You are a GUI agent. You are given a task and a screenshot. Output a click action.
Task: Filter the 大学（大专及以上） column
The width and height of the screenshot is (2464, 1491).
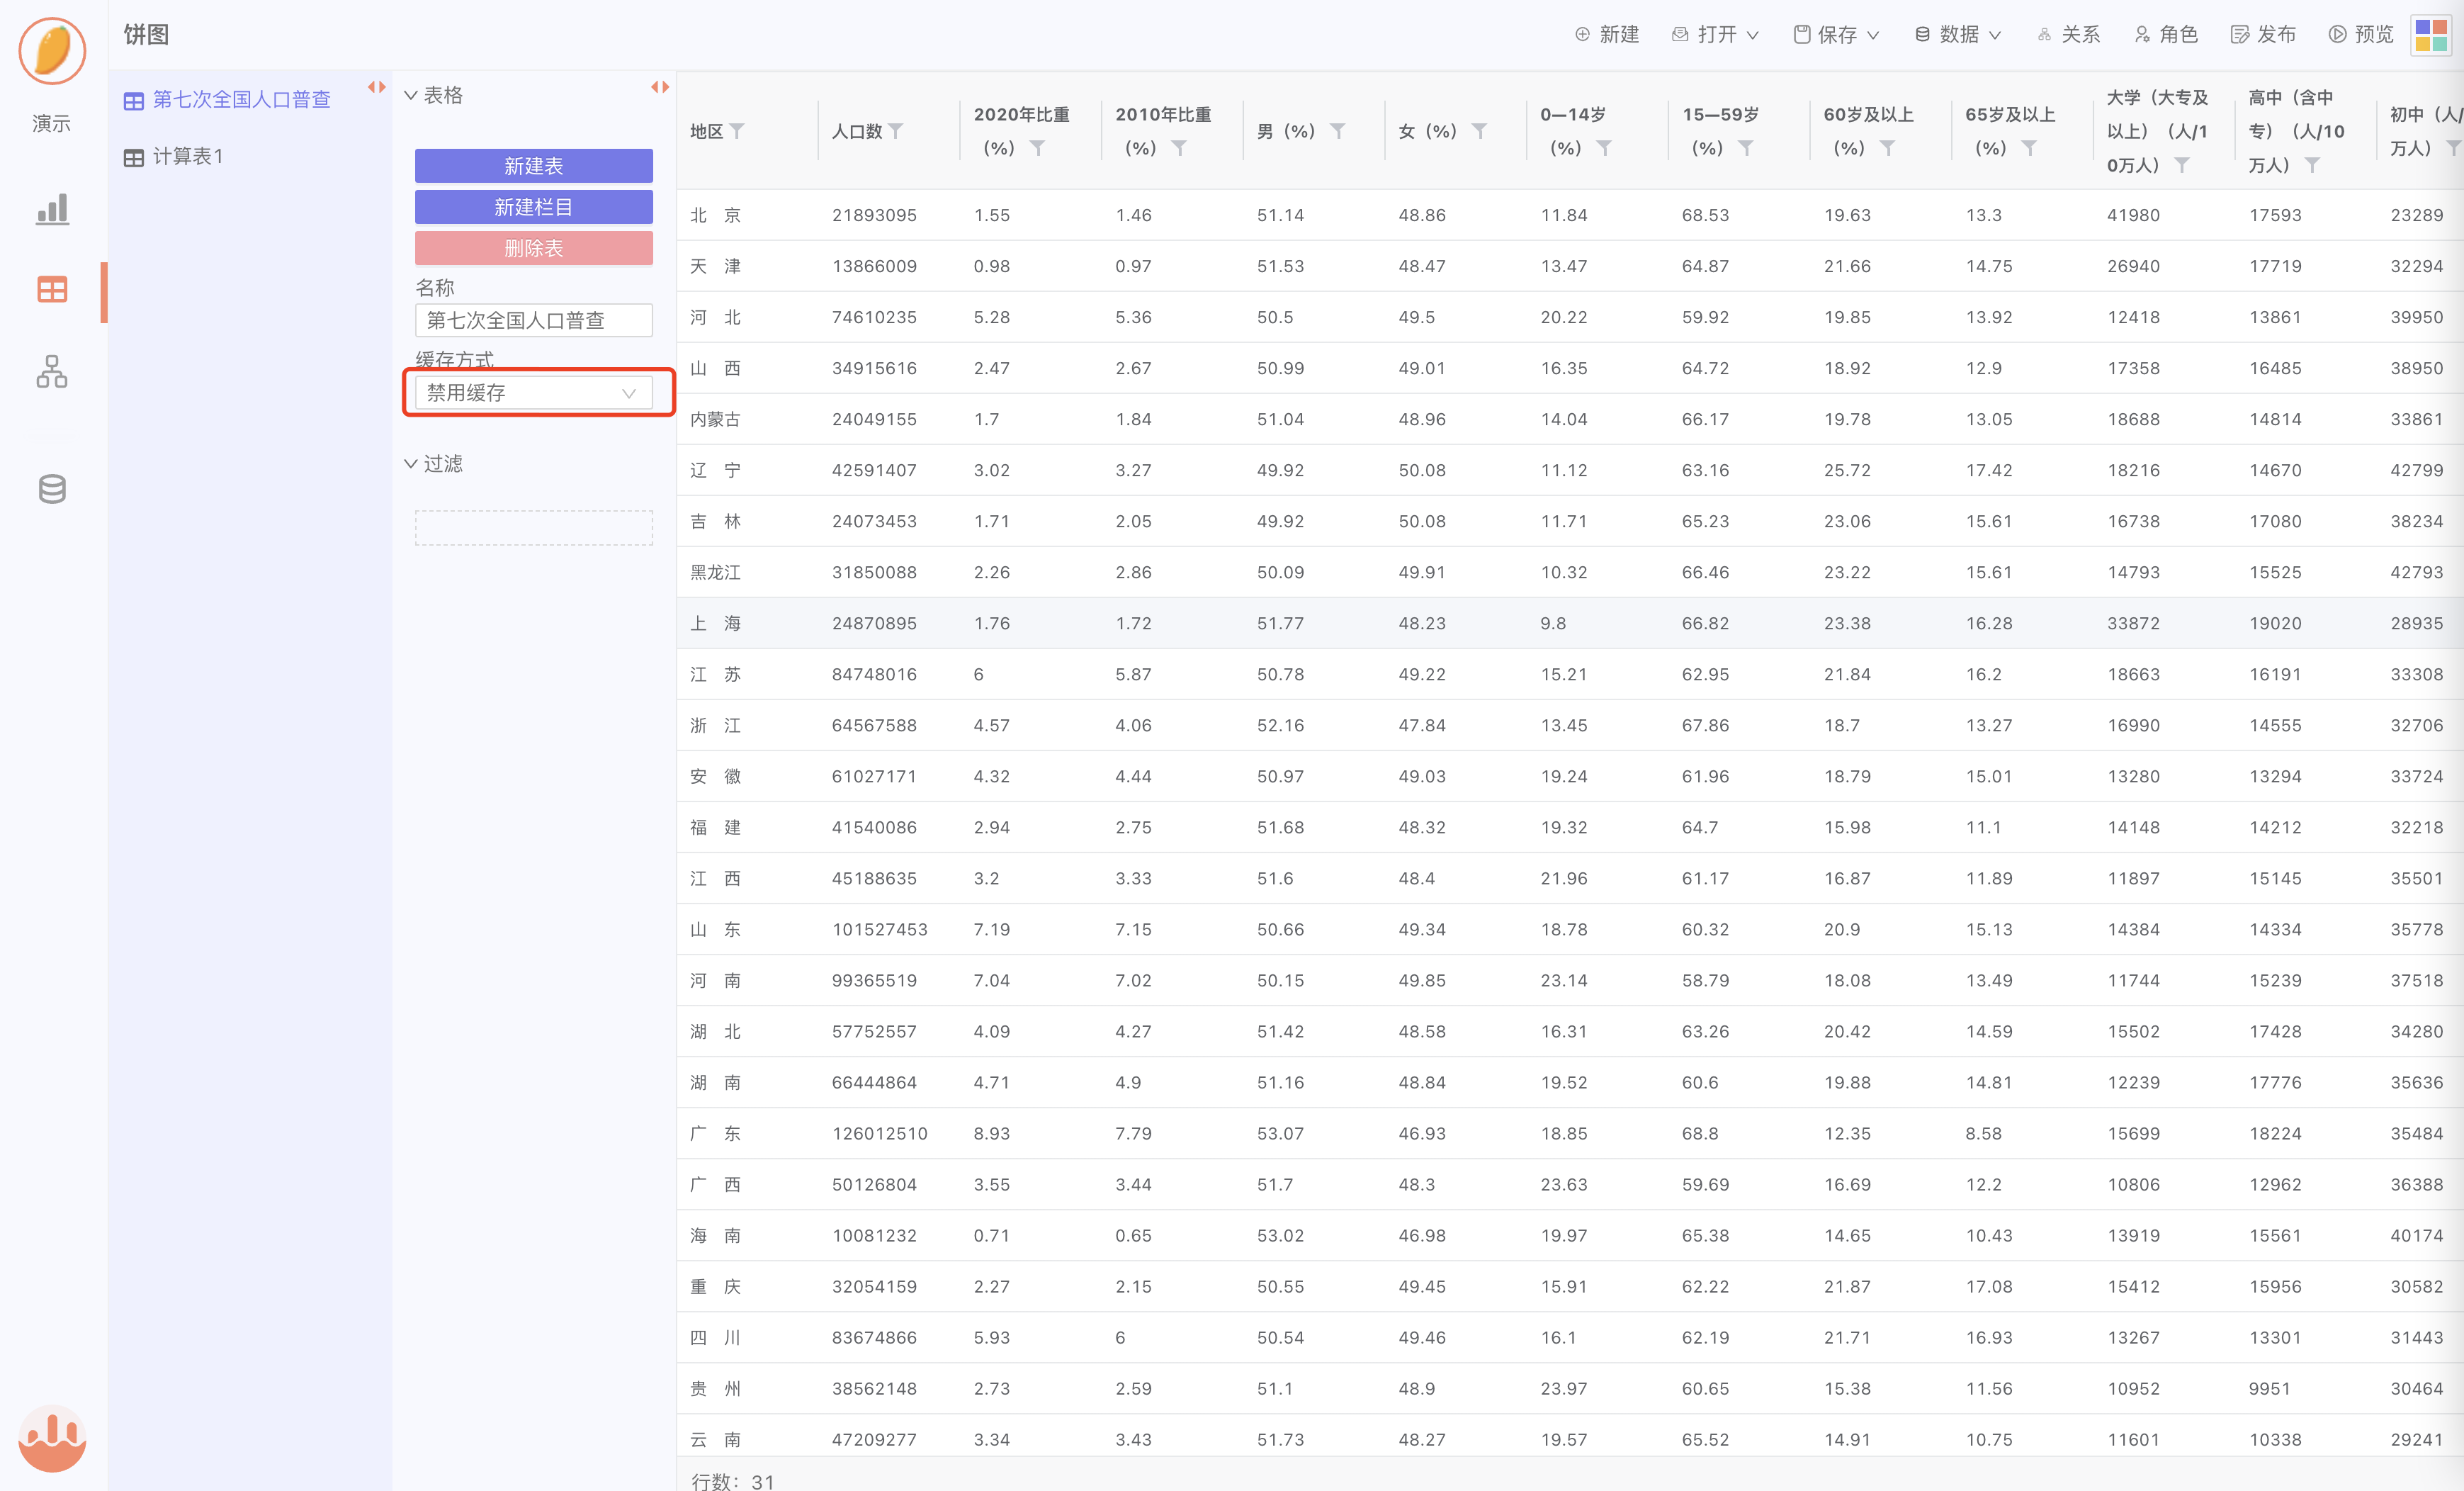tap(2183, 165)
